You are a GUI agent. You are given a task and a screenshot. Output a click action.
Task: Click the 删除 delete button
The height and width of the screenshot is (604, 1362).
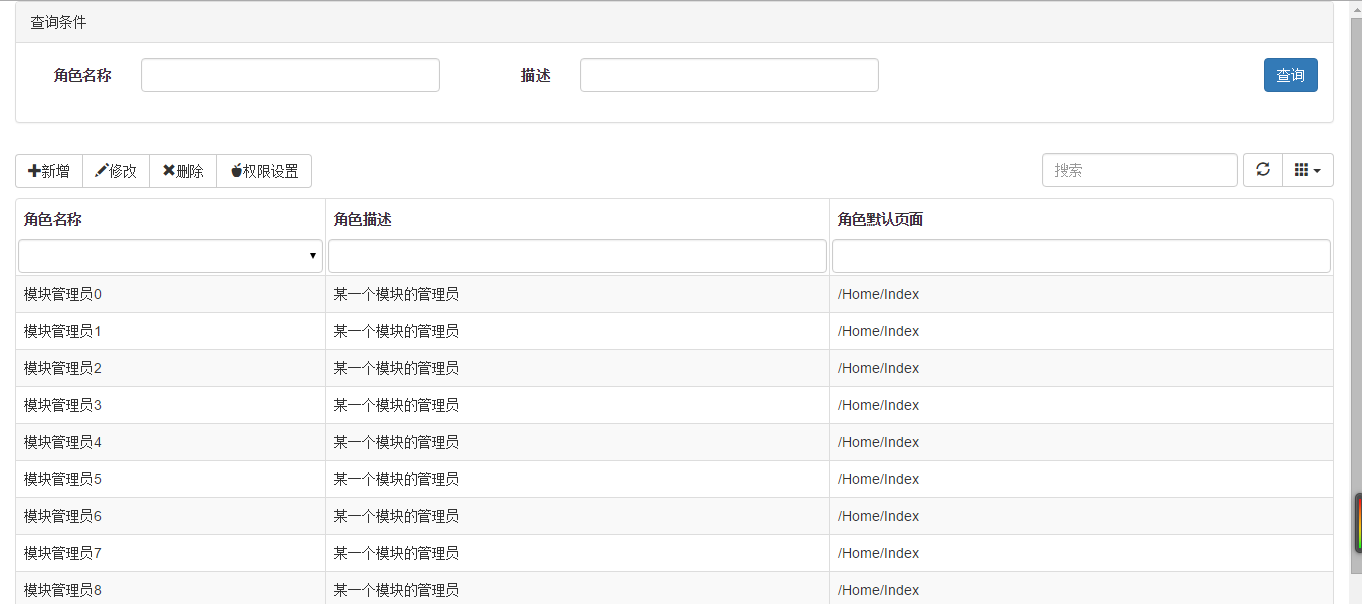pos(183,171)
